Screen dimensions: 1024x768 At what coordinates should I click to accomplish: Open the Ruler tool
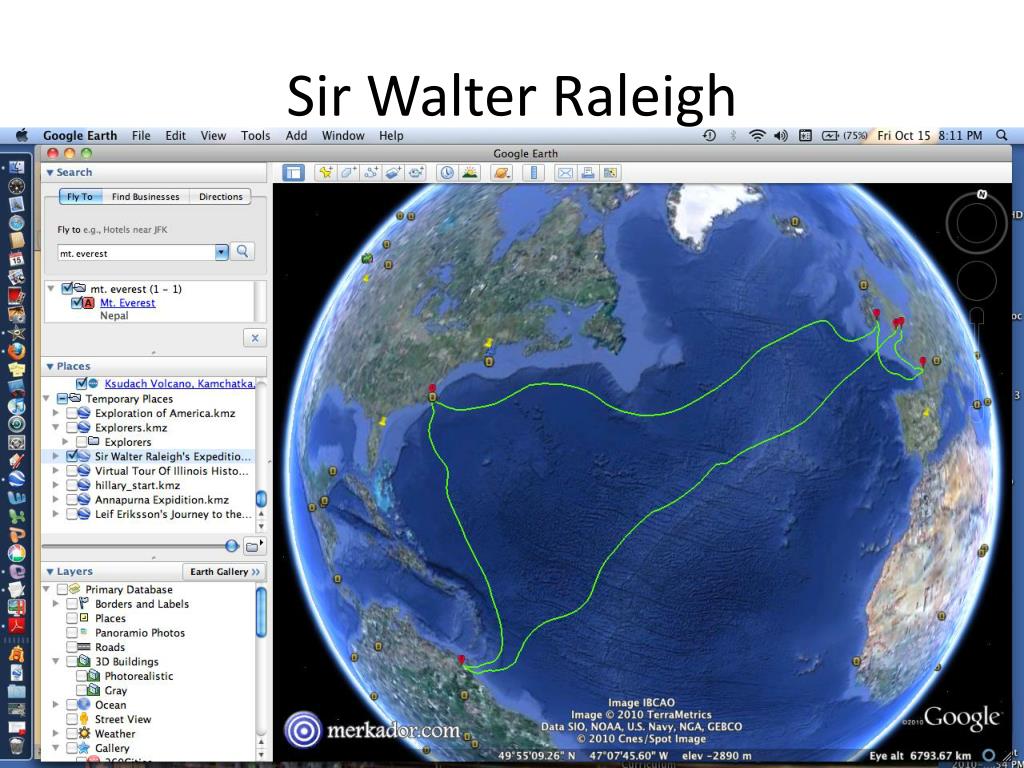click(534, 172)
